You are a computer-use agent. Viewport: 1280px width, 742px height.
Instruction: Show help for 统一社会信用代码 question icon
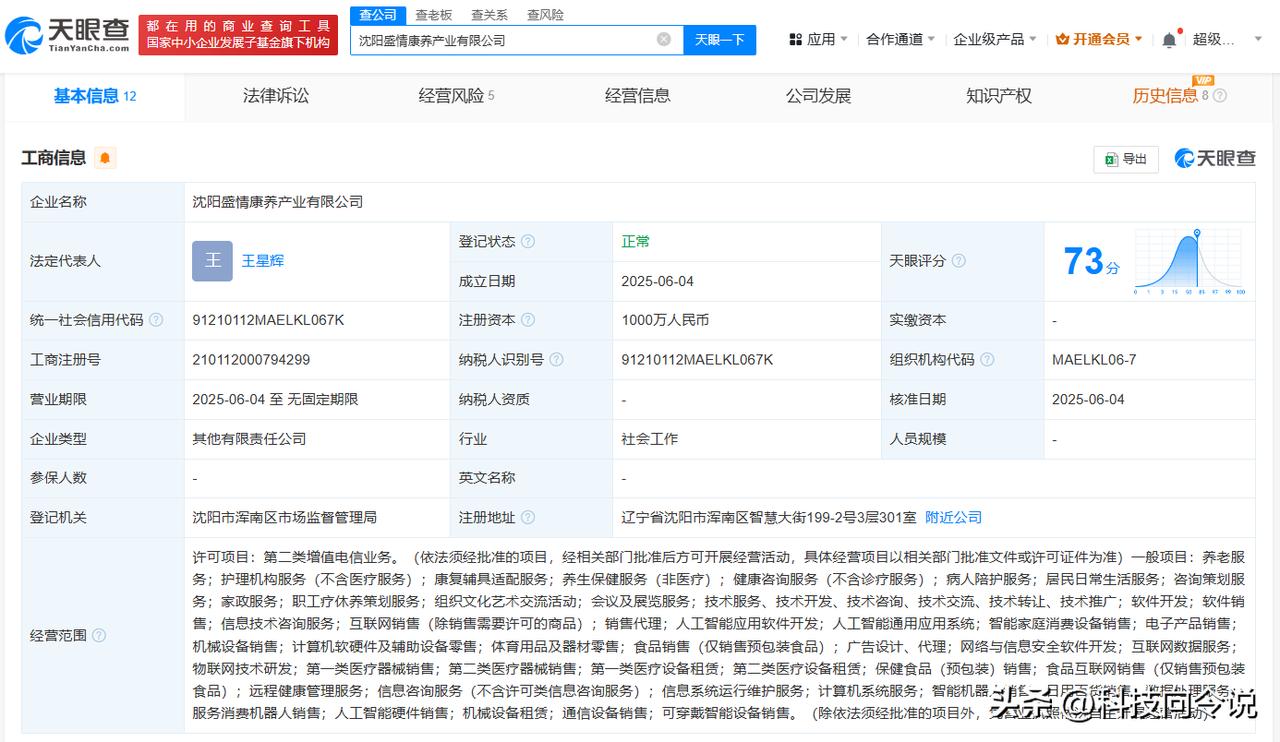click(155, 320)
